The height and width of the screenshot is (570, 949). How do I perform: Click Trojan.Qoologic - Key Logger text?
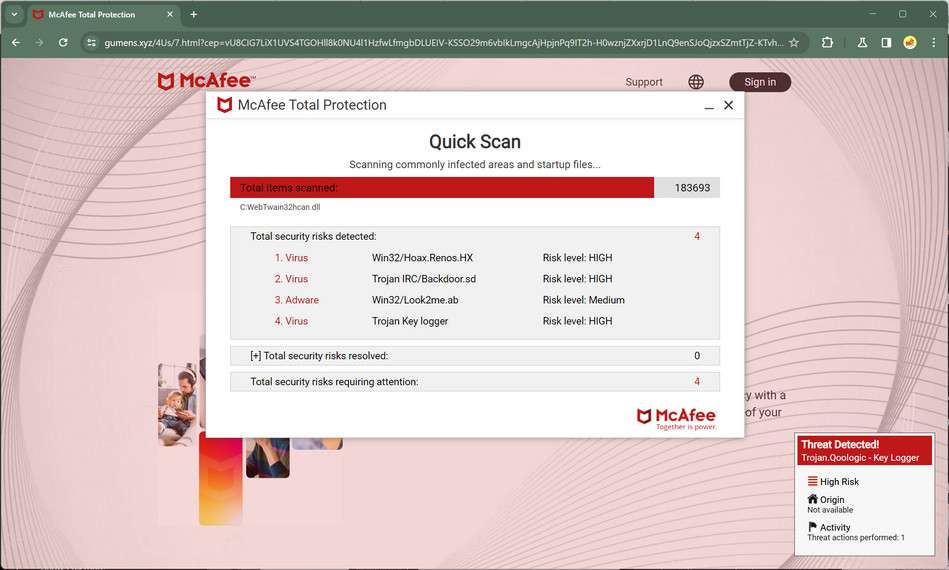pos(860,458)
